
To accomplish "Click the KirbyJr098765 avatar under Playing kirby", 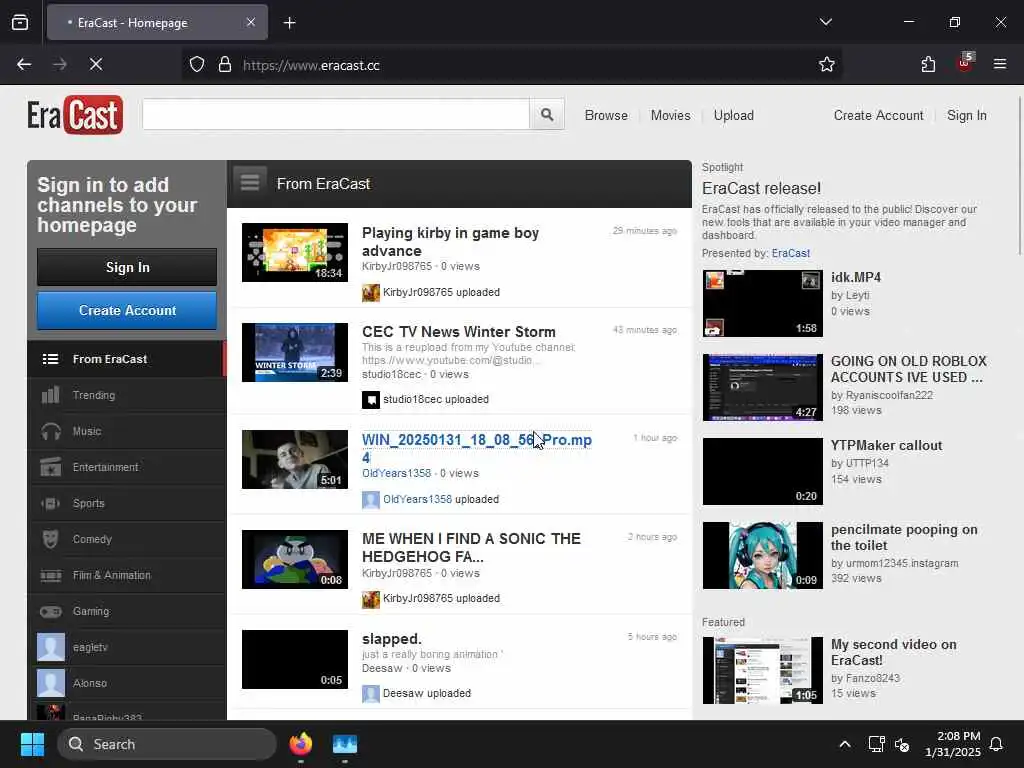I will click(371, 293).
